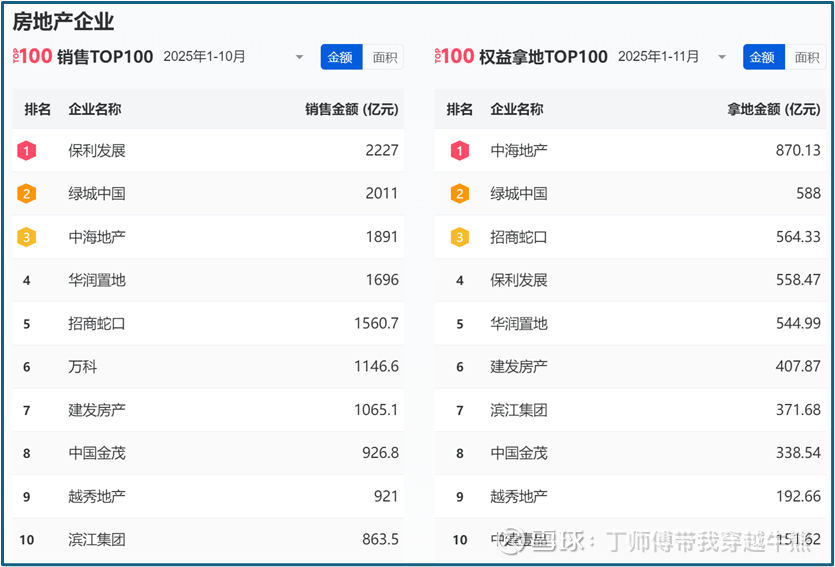Switch sales table to 金额 view
The width and height of the screenshot is (835, 567).
[341, 57]
